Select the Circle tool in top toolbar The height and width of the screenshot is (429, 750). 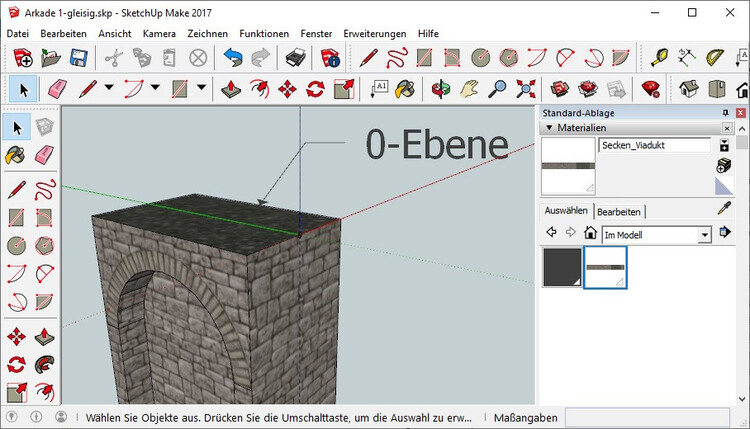tap(480, 58)
